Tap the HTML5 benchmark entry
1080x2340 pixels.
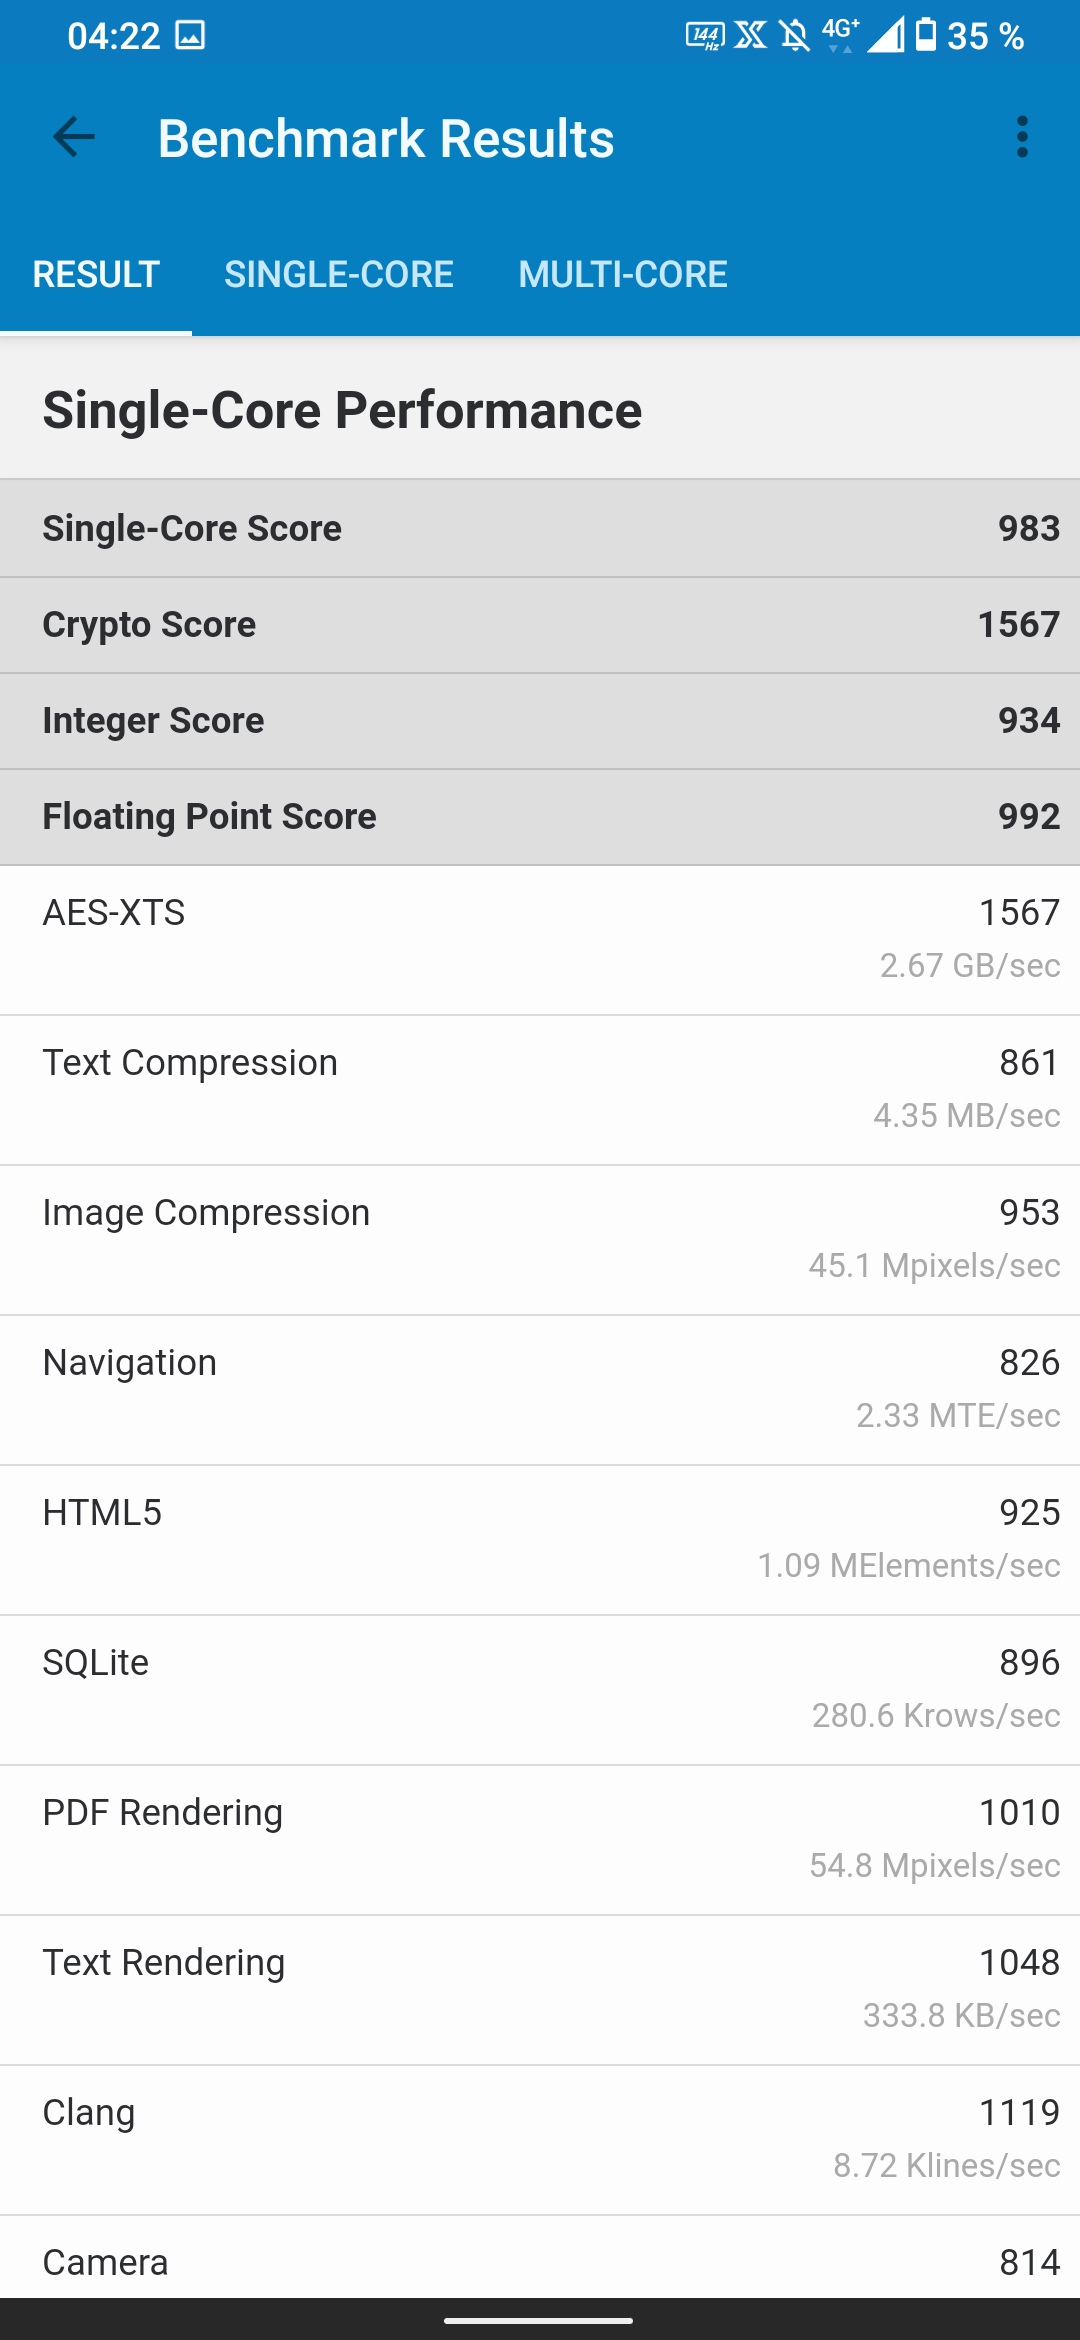click(540, 1538)
